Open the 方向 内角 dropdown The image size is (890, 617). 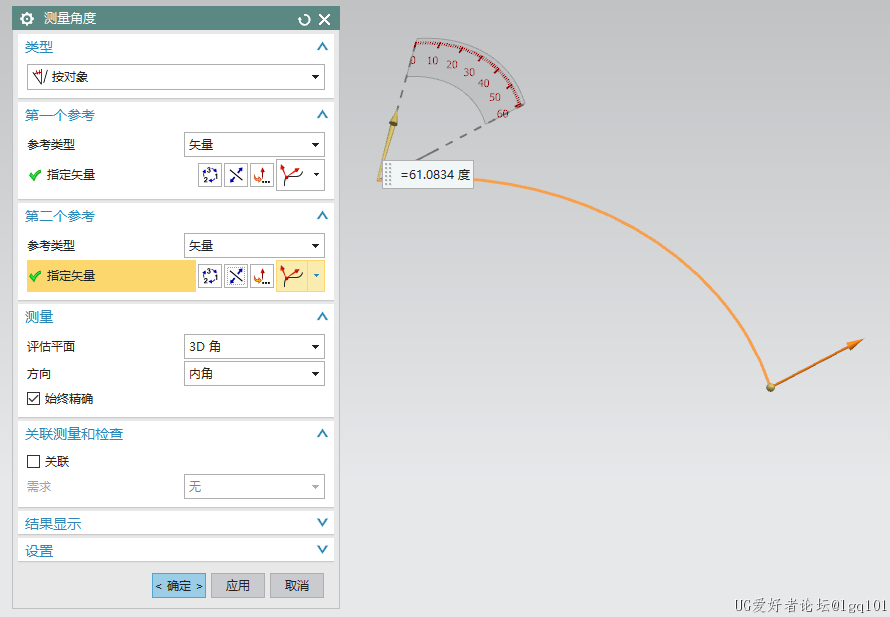[254, 373]
